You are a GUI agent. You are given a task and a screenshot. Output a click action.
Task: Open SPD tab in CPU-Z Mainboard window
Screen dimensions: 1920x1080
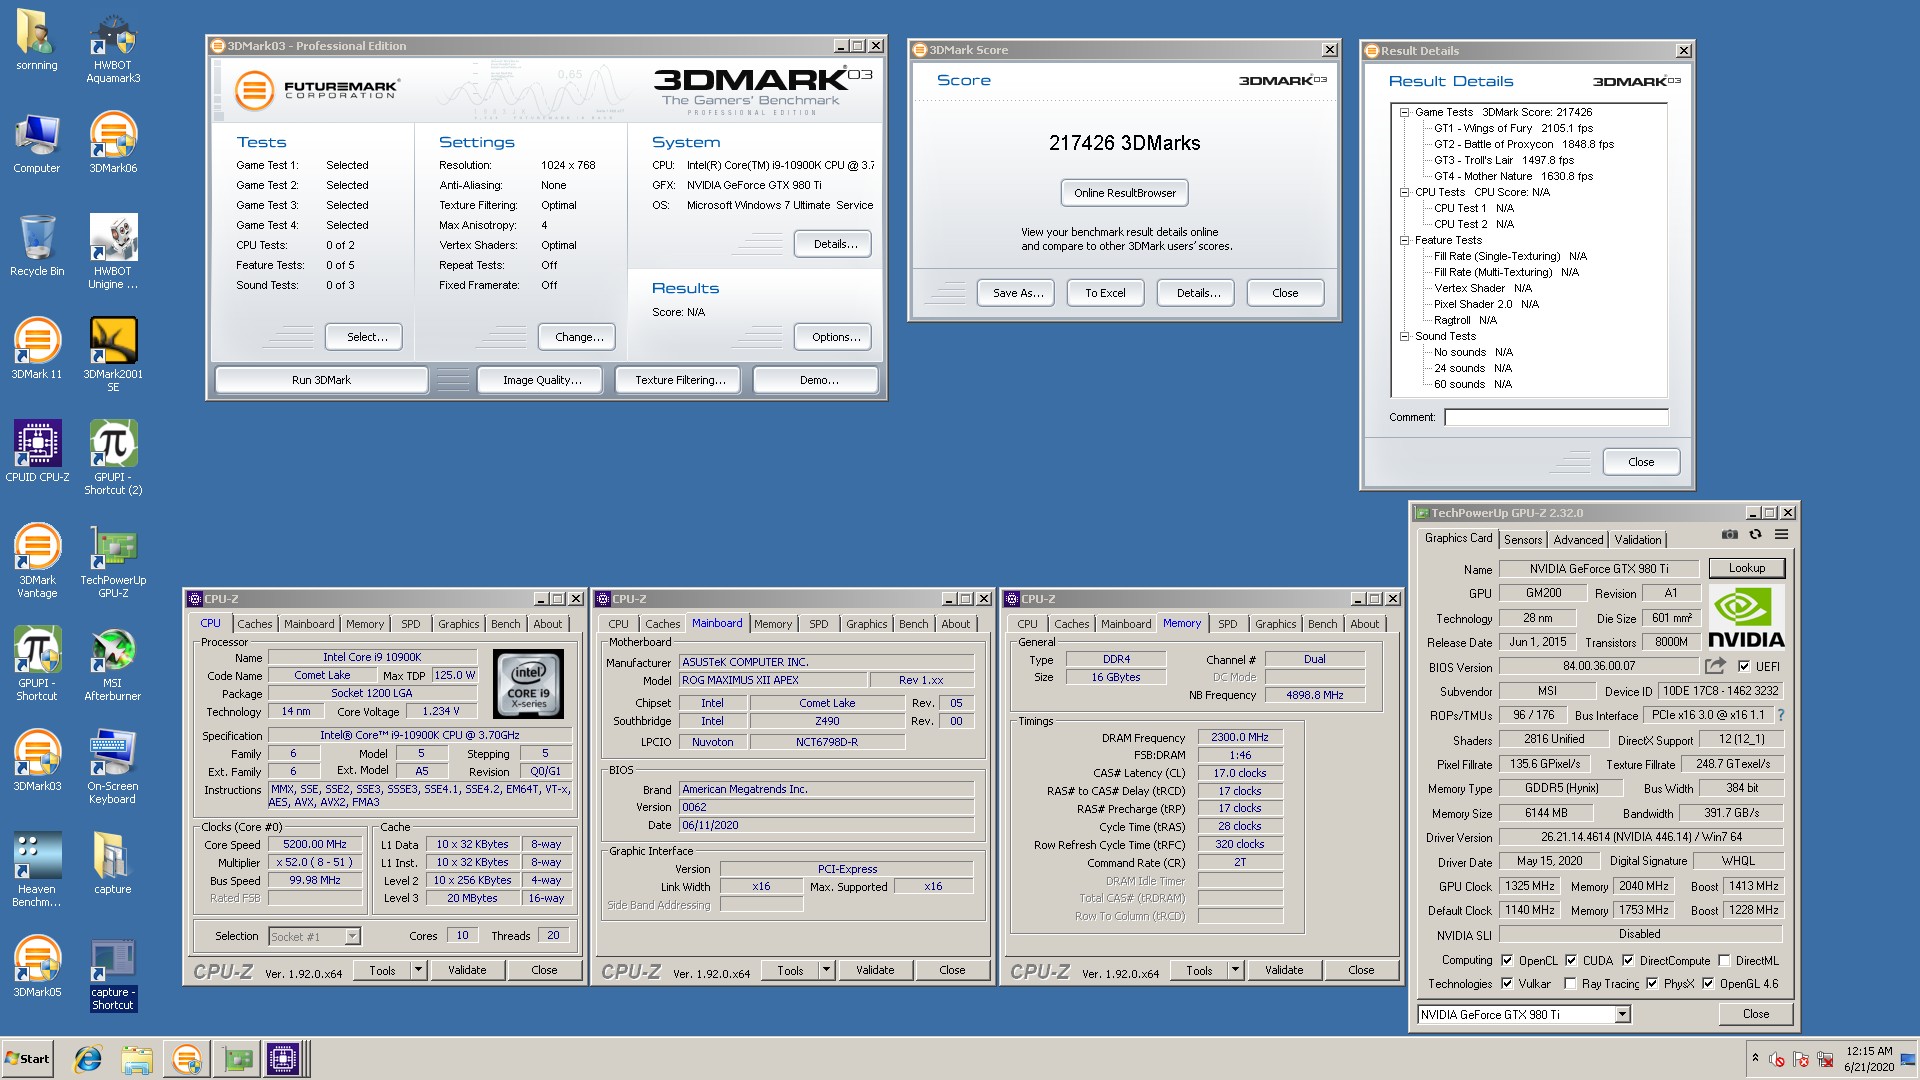[819, 623]
